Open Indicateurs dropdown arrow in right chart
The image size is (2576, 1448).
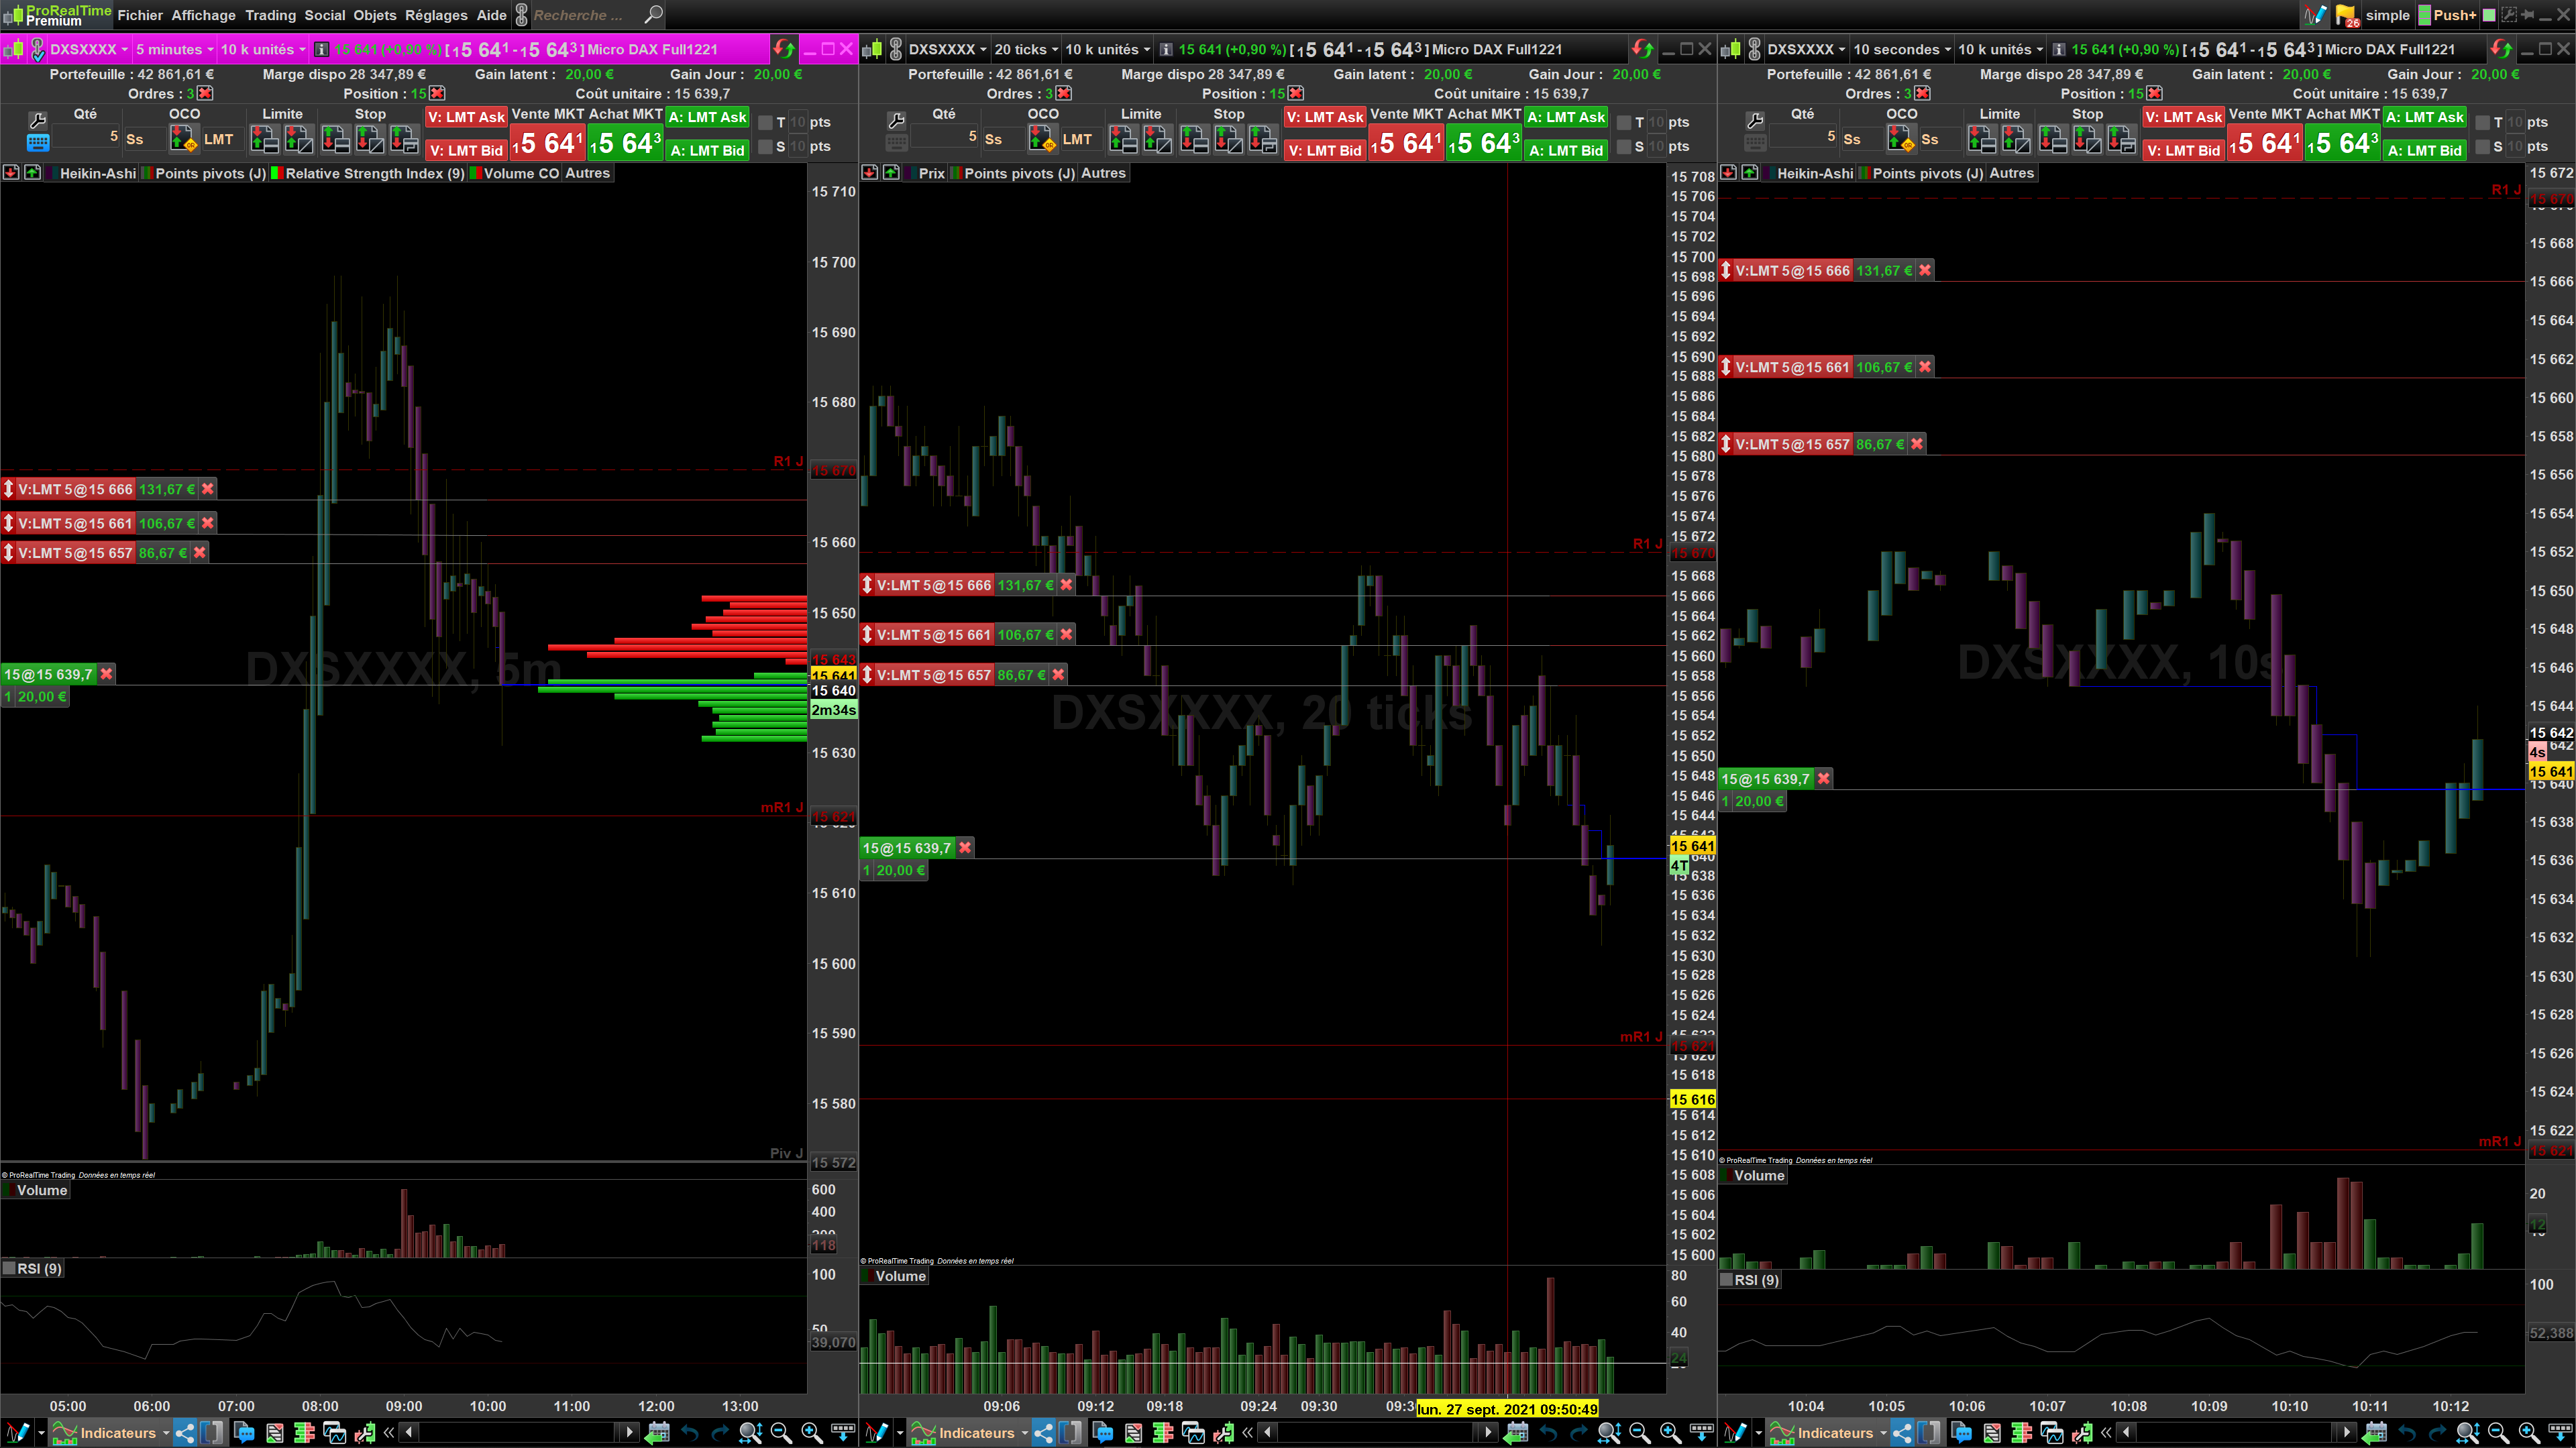click(1884, 1433)
